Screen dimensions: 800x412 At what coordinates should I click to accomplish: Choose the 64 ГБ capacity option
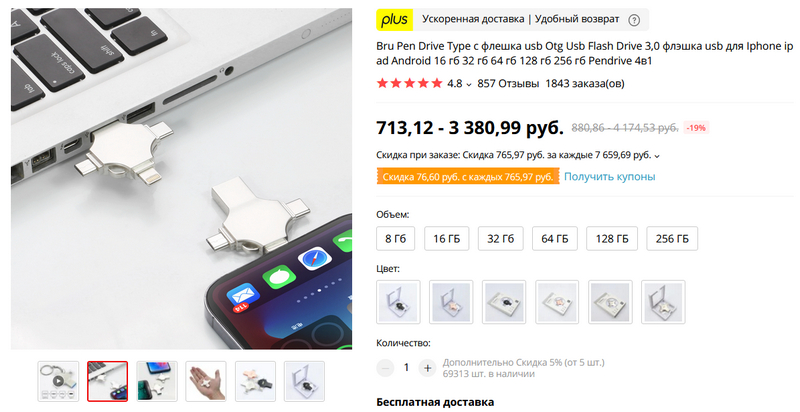tap(555, 239)
